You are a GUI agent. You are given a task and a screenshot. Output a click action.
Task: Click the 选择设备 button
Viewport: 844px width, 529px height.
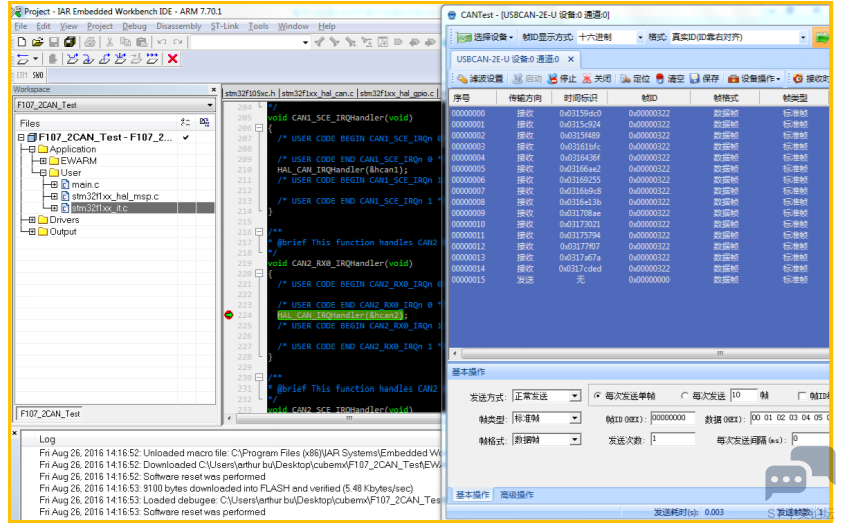coord(485,37)
